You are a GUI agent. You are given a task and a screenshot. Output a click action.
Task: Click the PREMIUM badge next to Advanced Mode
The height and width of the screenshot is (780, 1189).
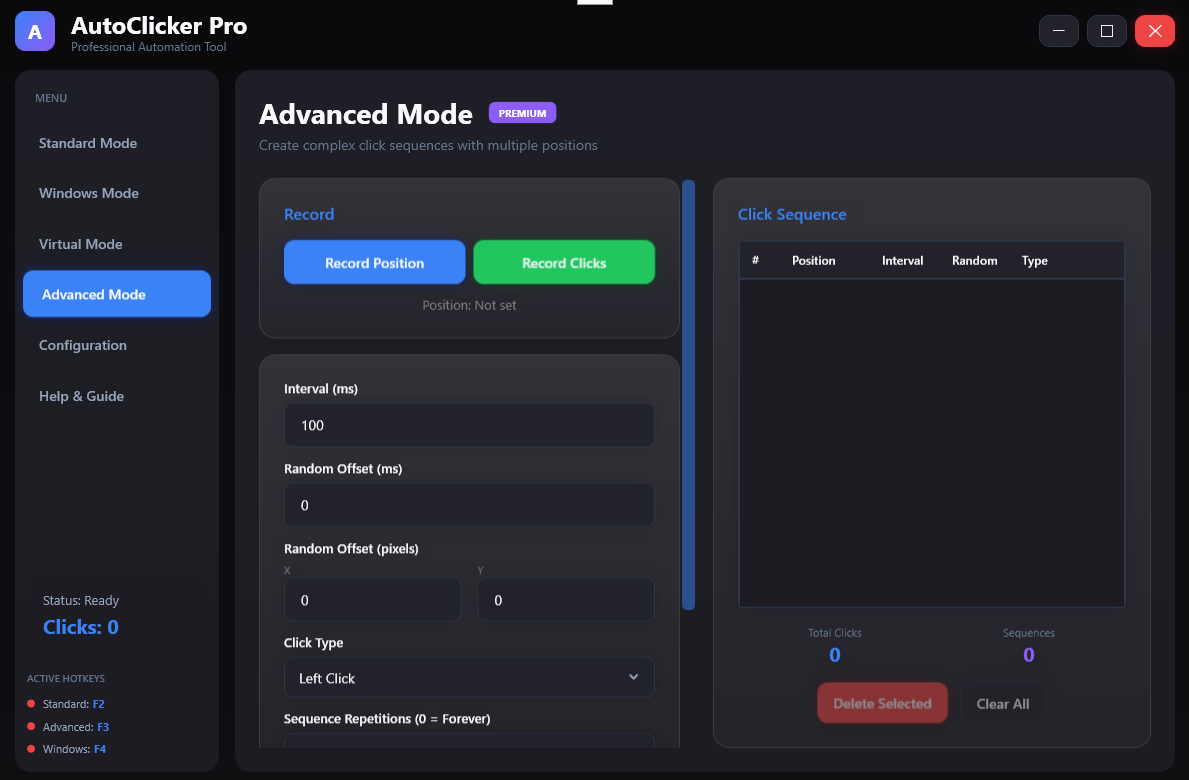[x=522, y=112]
